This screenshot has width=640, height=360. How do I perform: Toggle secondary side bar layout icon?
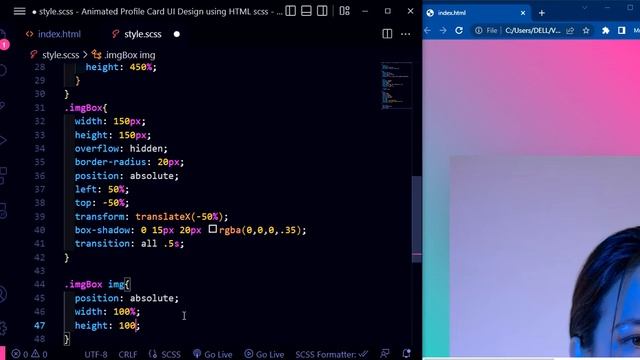click(x=322, y=11)
